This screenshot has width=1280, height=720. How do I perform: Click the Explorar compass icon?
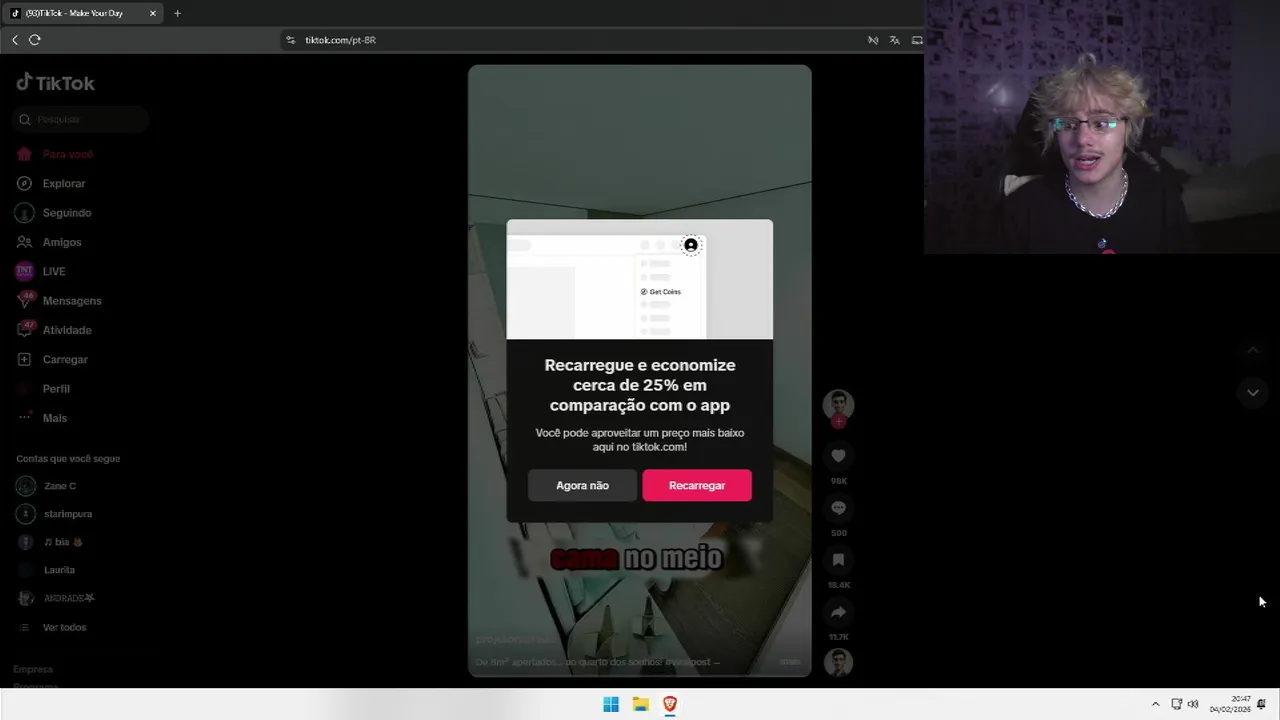coord(25,184)
